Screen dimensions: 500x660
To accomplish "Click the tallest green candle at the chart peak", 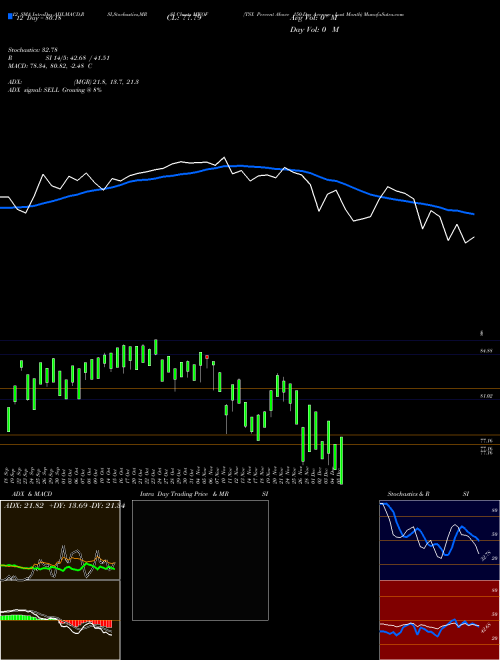I will coord(156,347).
